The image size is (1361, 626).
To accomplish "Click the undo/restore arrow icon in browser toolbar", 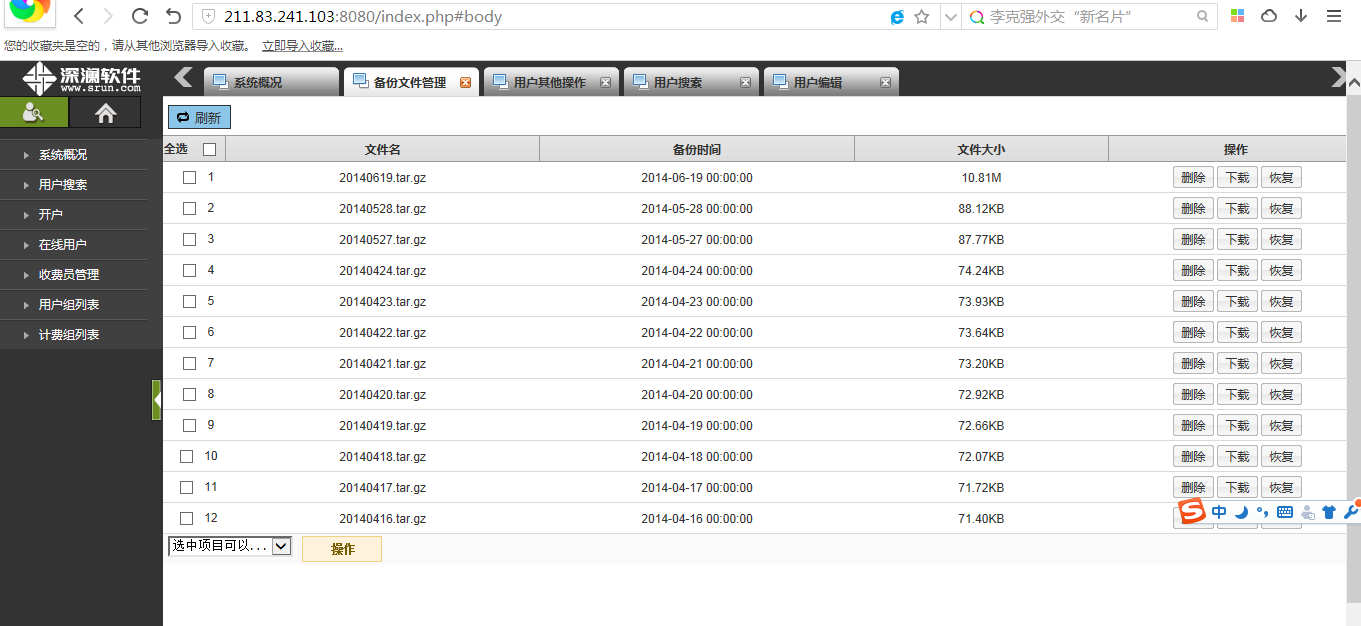I will 173,16.
